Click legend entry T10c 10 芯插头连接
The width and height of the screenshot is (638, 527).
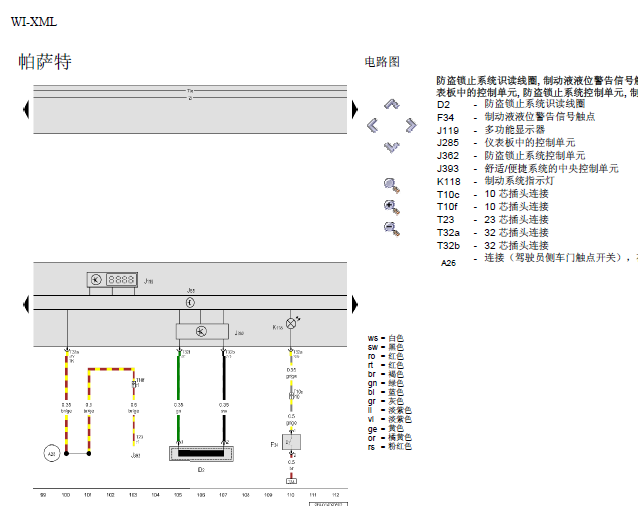click(493, 194)
